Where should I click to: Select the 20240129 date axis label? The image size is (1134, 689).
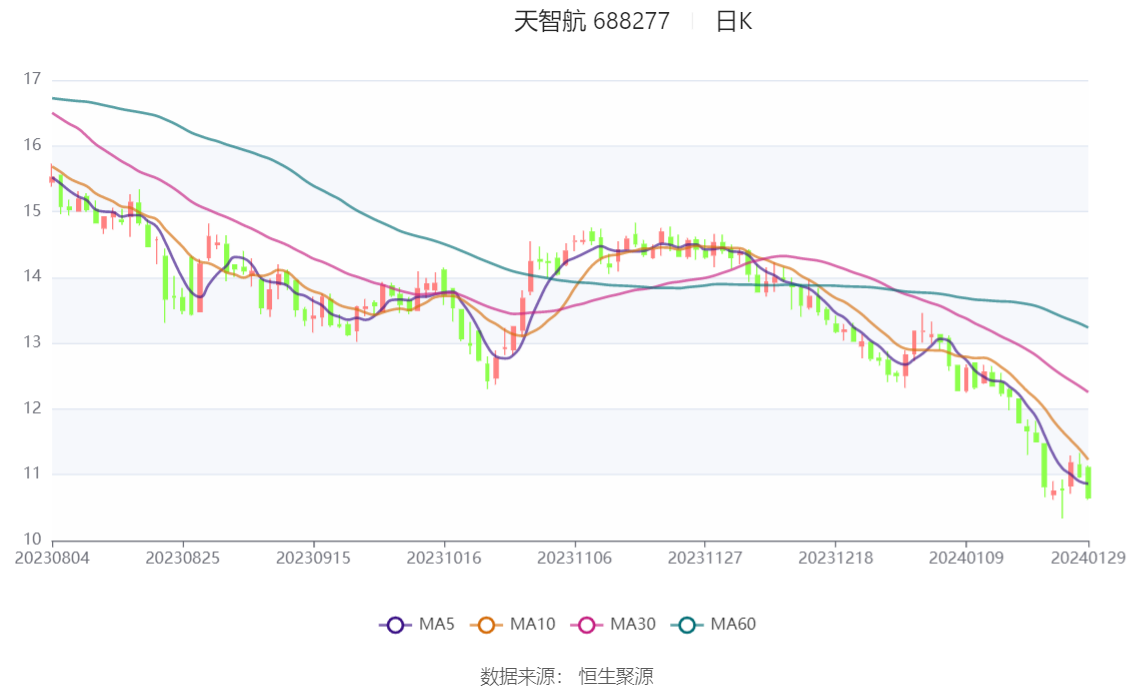point(1088,558)
